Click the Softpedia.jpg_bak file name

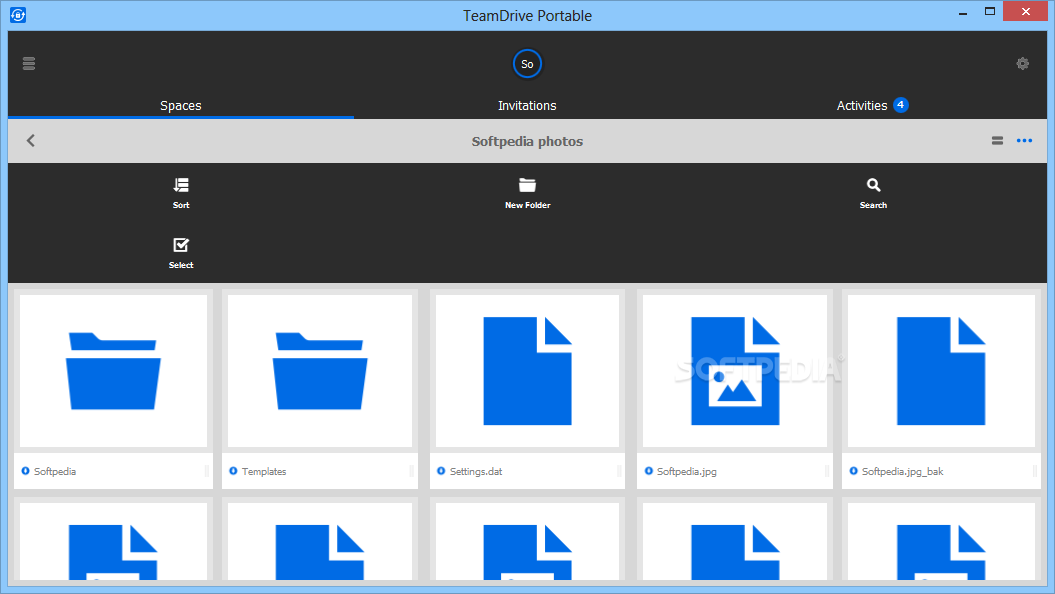[x=902, y=472]
